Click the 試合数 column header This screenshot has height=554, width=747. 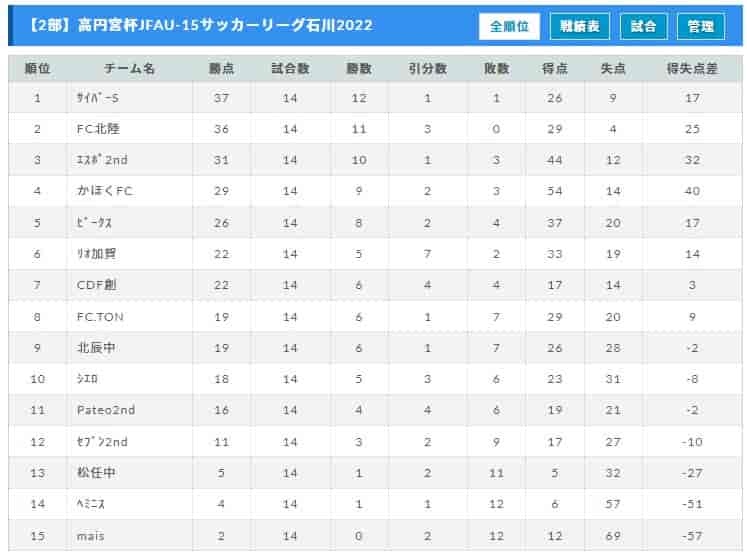[290, 69]
